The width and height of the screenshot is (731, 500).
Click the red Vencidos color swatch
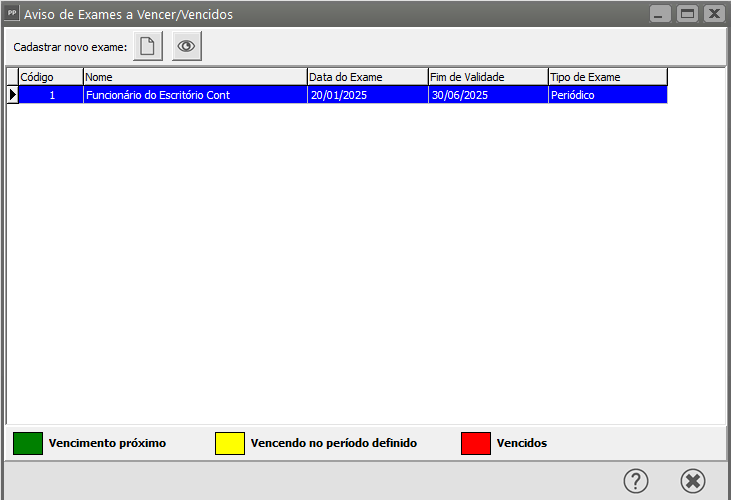[x=476, y=443]
